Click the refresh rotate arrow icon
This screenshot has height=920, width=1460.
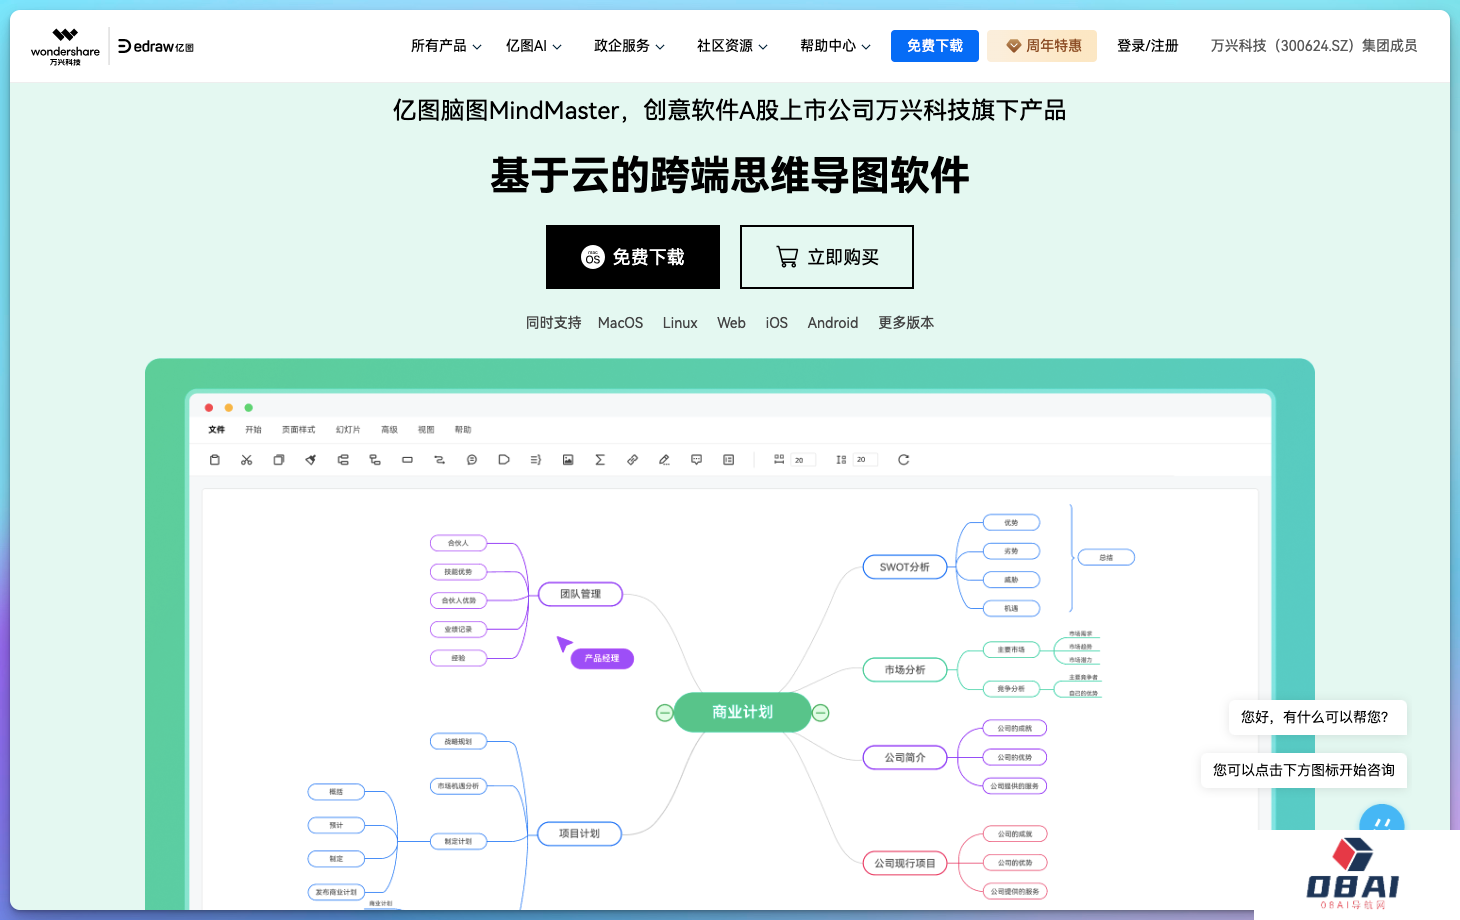click(903, 460)
